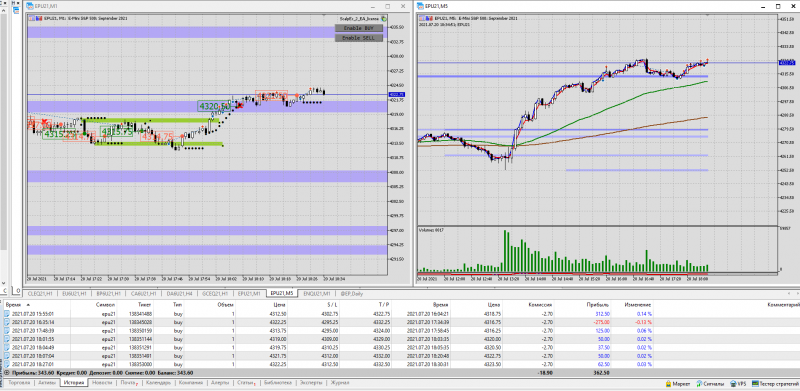The height and width of the screenshot is (391, 800).
Task: Click the deal icon for ticket 138345028
Action: coord(7,323)
